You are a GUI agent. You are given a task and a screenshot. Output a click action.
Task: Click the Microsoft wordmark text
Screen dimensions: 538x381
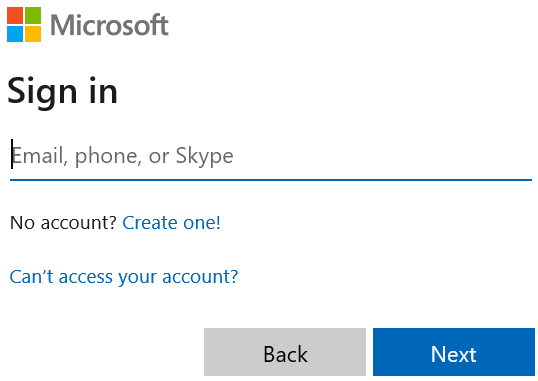[x=109, y=25]
